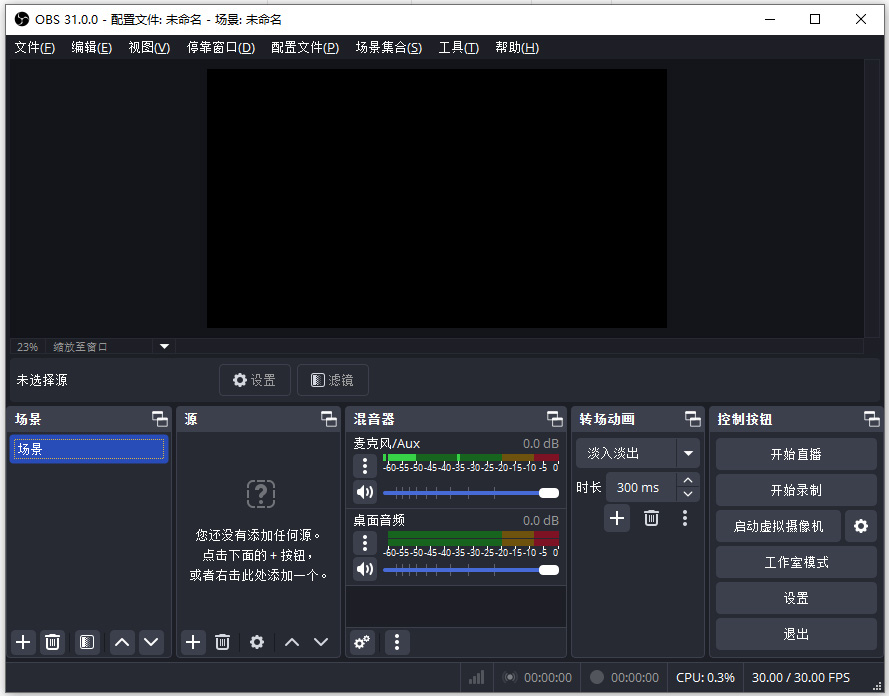Image resolution: width=889 pixels, height=696 pixels.
Task: Enable 工作室模式
Action: [x=795, y=562]
